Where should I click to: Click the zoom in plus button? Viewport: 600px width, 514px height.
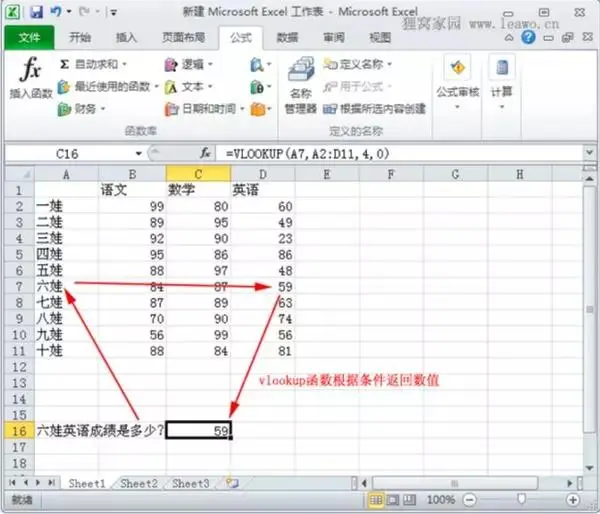573,499
